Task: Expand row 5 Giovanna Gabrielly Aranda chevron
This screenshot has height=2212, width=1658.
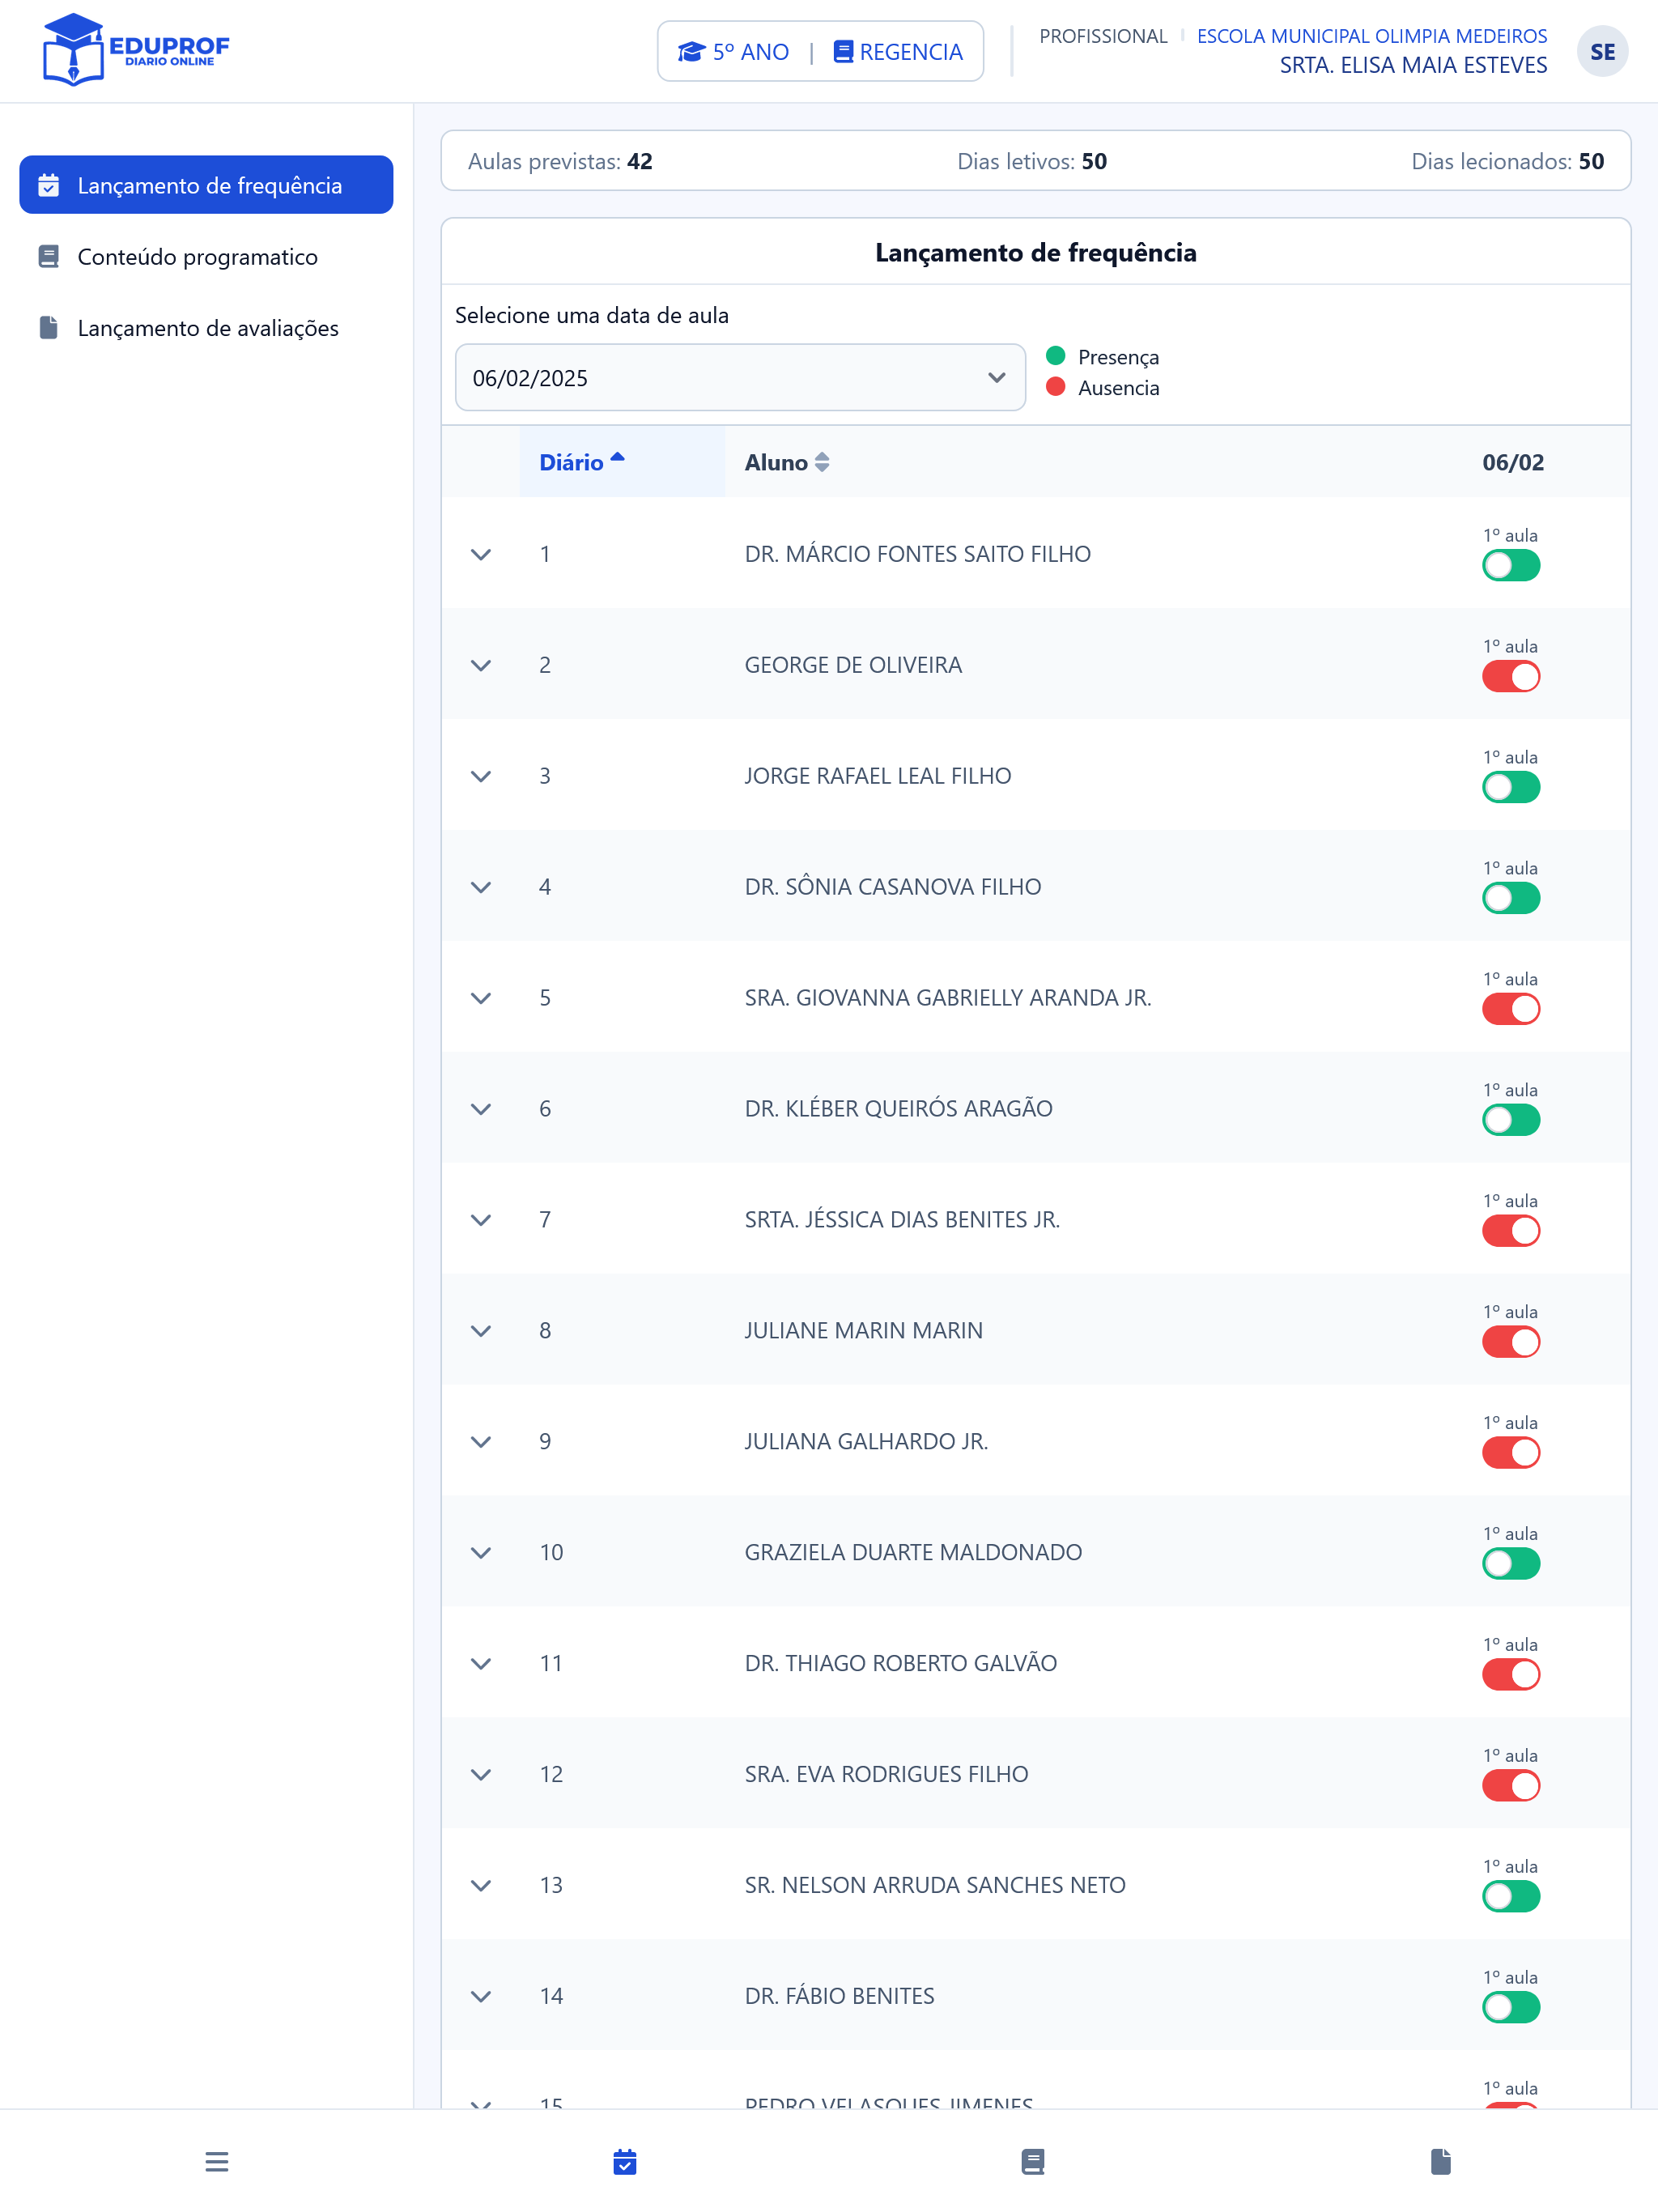Action: tap(481, 998)
